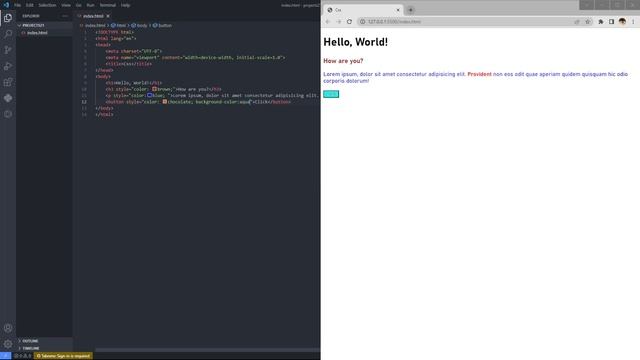640x360 pixels.
Task: Open the Explorer view in the activity bar
Action: 8,18
